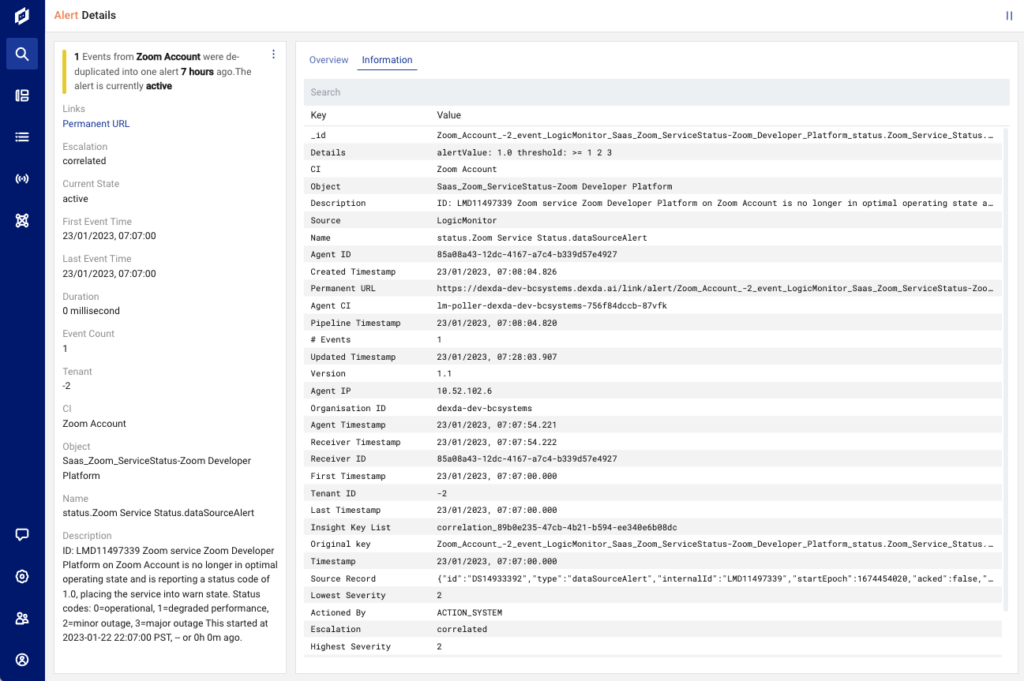The width and height of the screenshot is (1024, 681).
Task: Open the broadcast signal icon in the sidebar
Action: pos(22,179)
